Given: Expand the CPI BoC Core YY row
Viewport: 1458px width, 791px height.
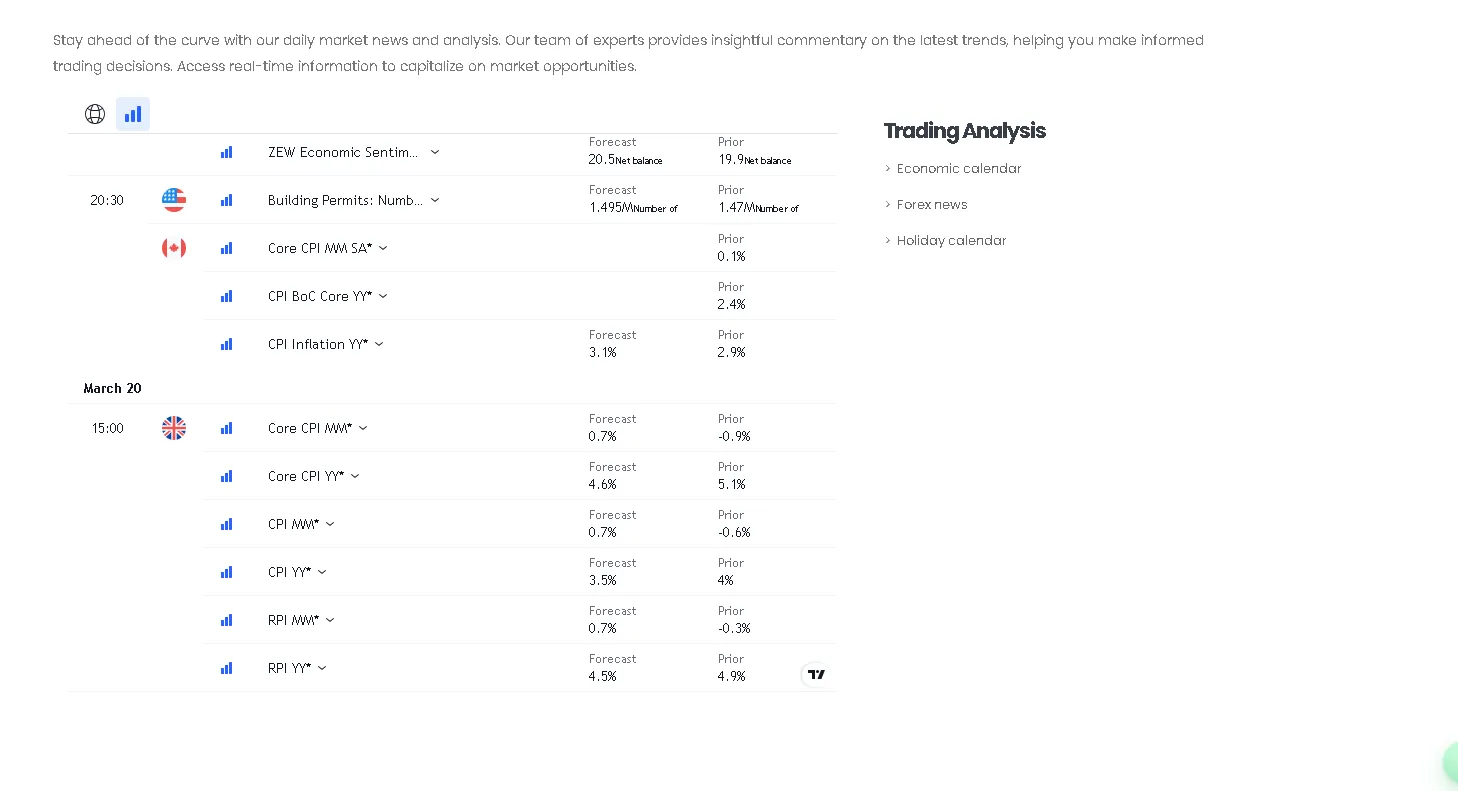Looking at the screenshot, I should click(x=383, y=296).
